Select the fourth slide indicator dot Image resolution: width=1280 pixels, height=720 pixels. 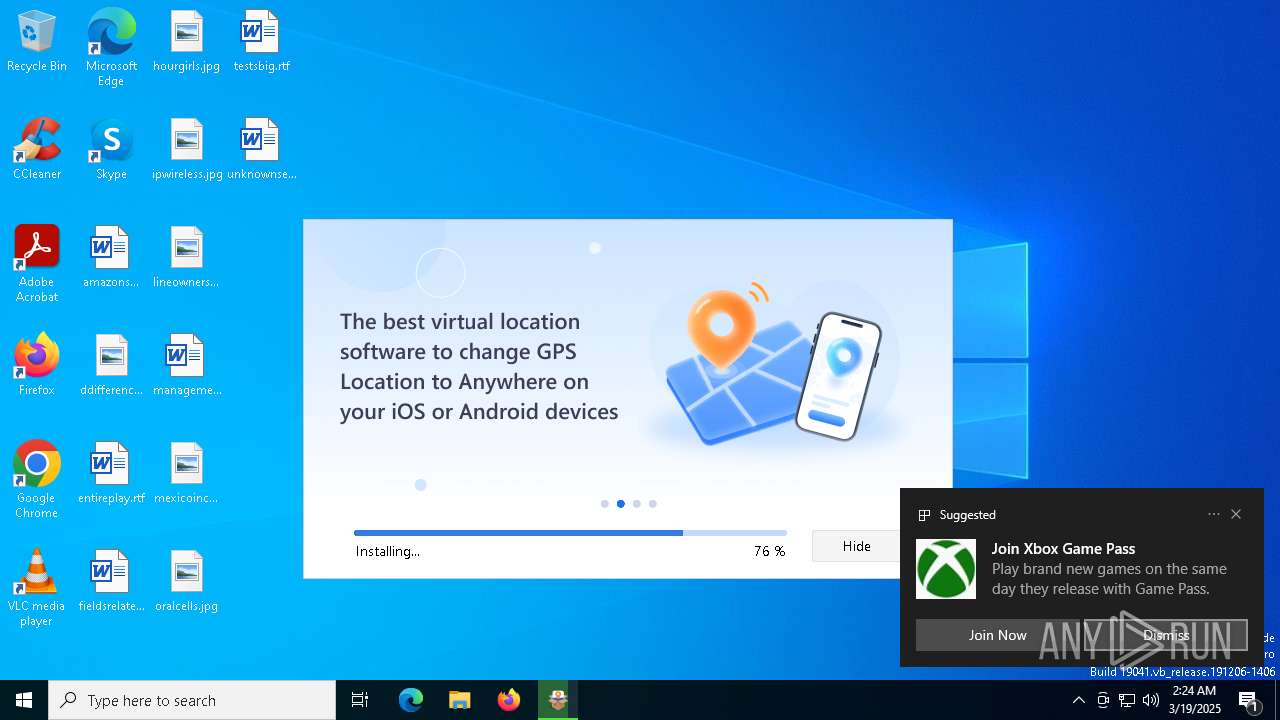click(653, 504)
